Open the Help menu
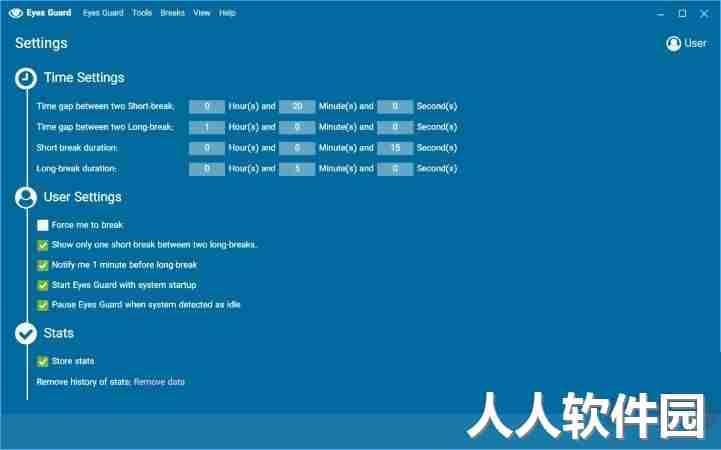The image size is (721, 450). point(227,13)
